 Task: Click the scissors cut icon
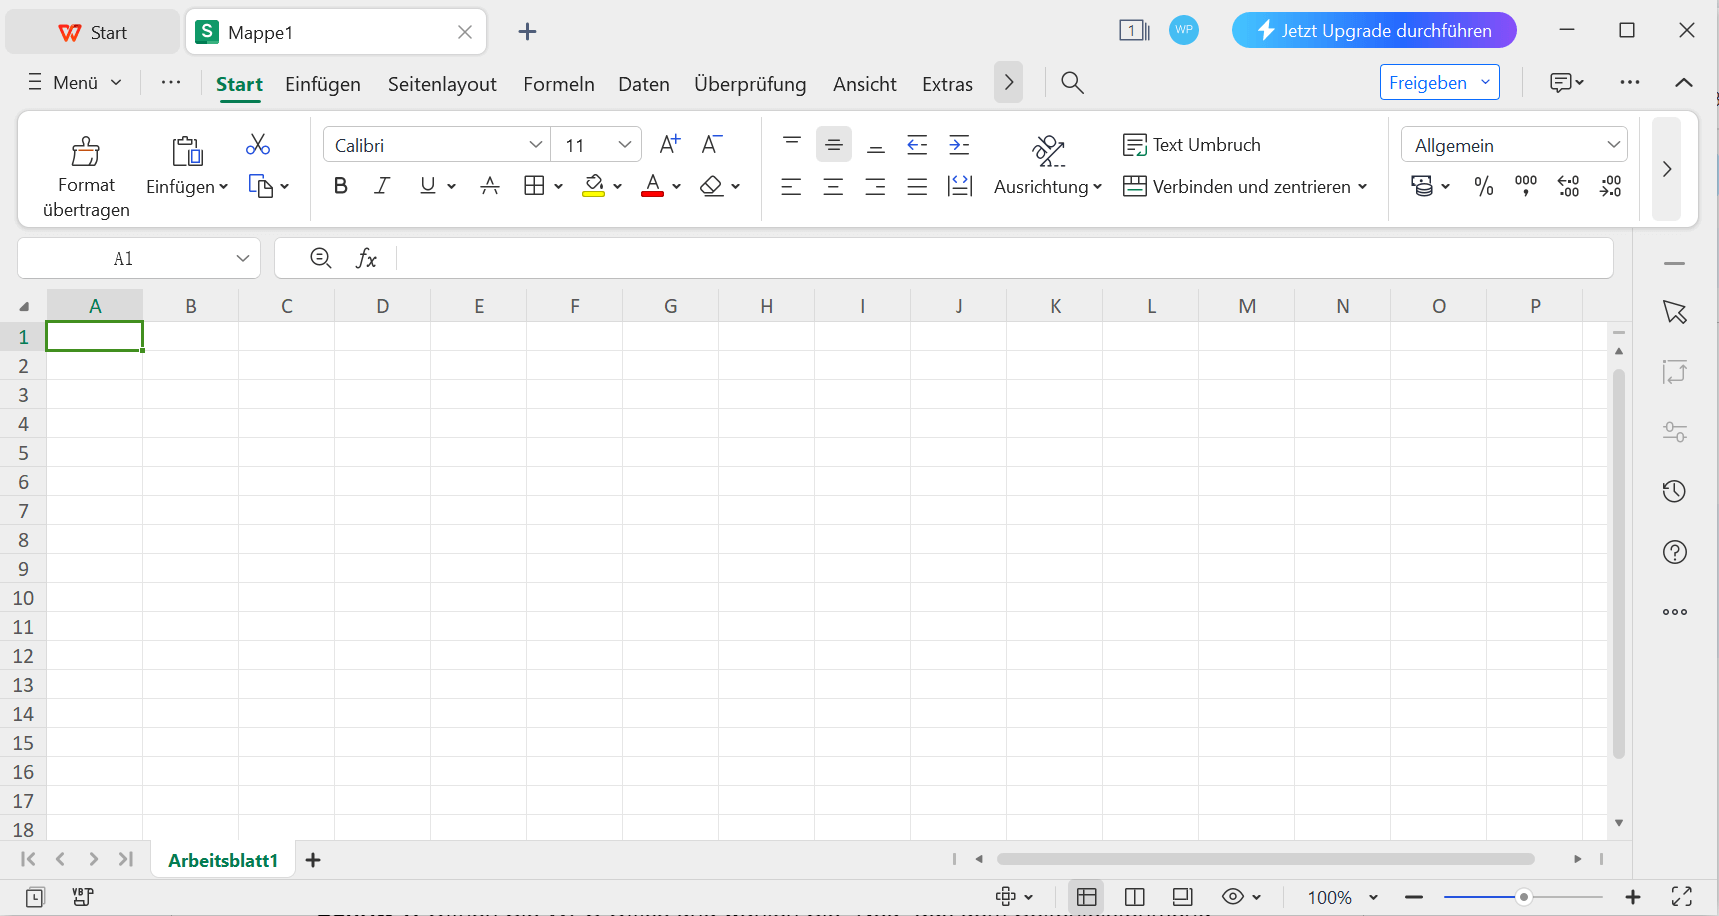point(257,143)
